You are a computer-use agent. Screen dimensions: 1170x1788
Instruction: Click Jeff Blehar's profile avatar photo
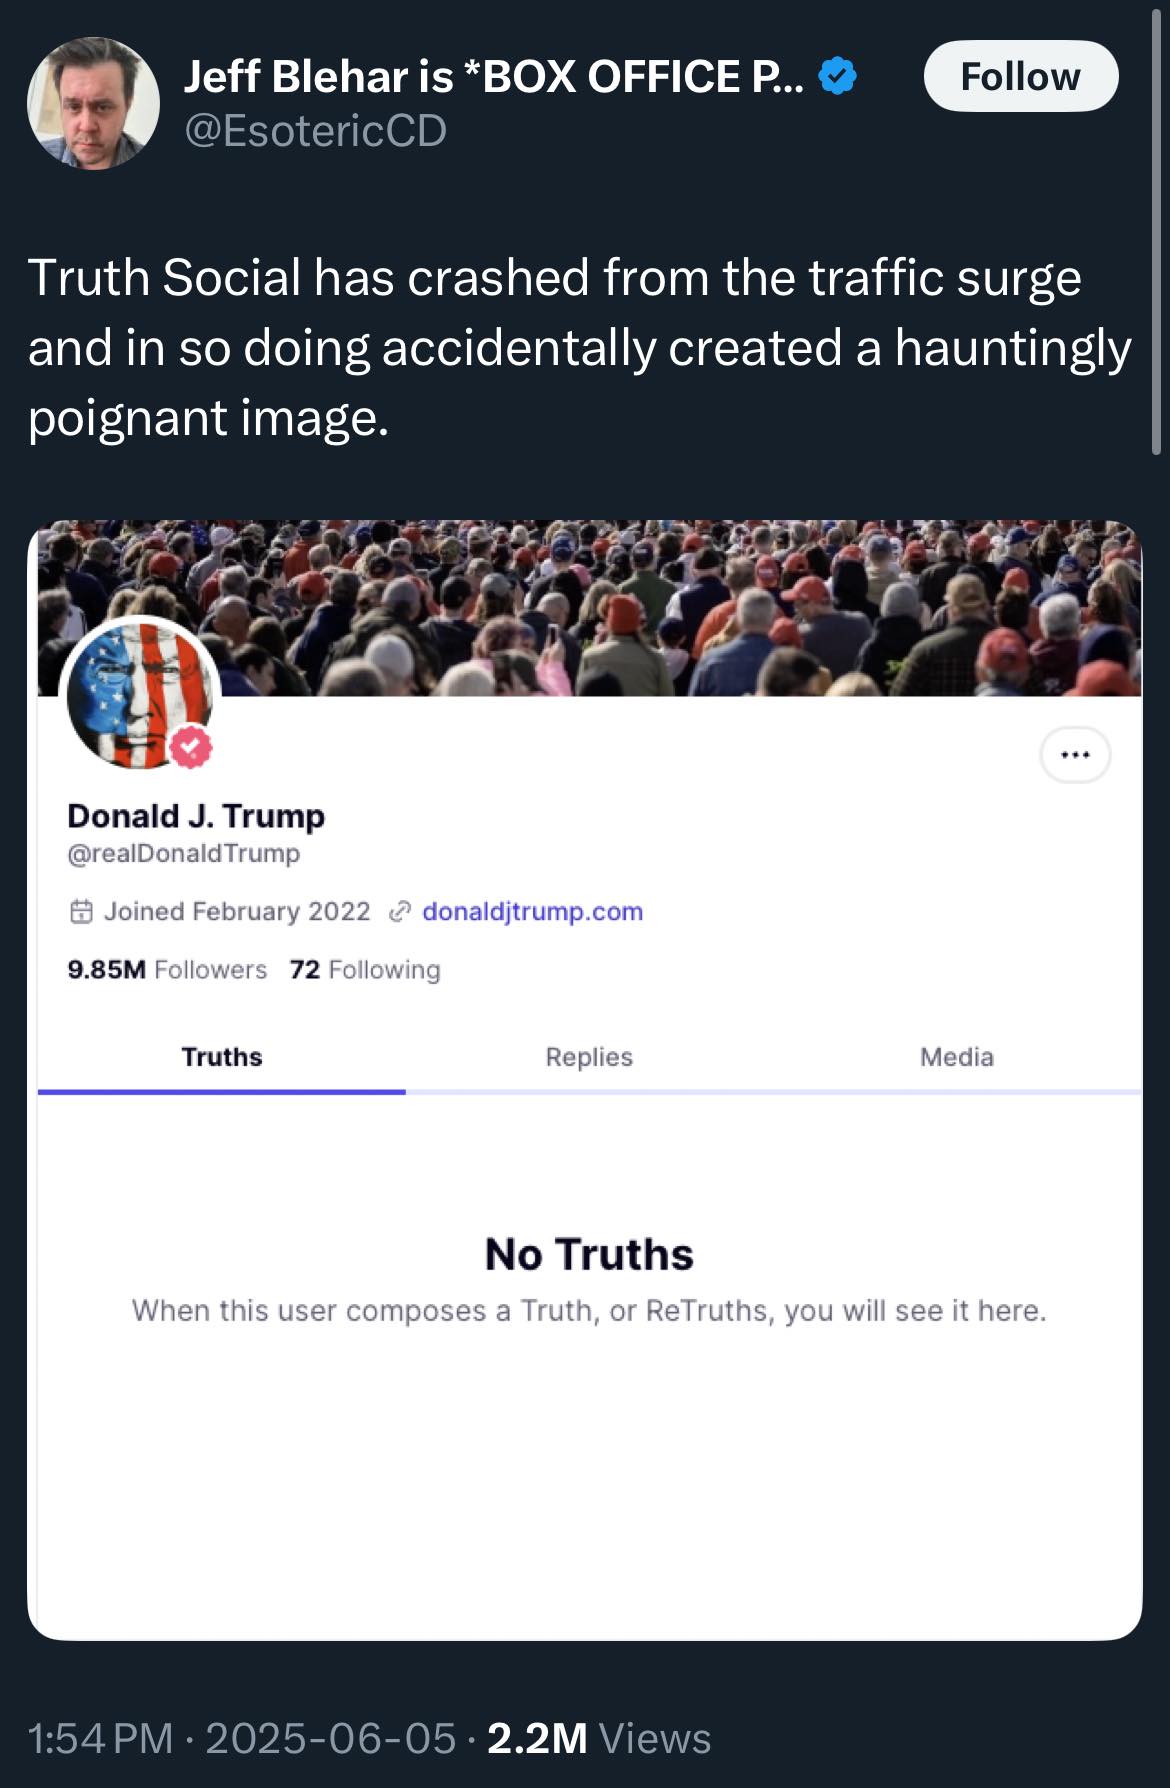(x=93, y=103)
